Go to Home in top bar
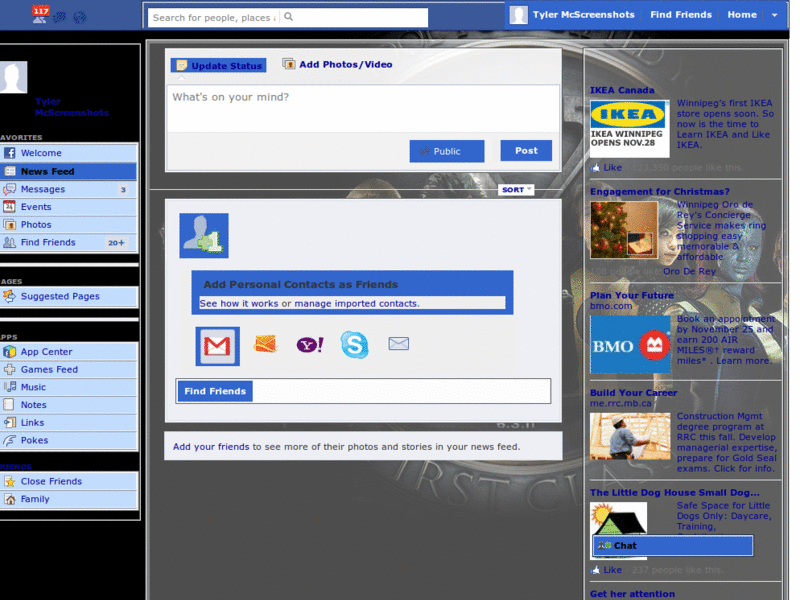 pos(742,15)
